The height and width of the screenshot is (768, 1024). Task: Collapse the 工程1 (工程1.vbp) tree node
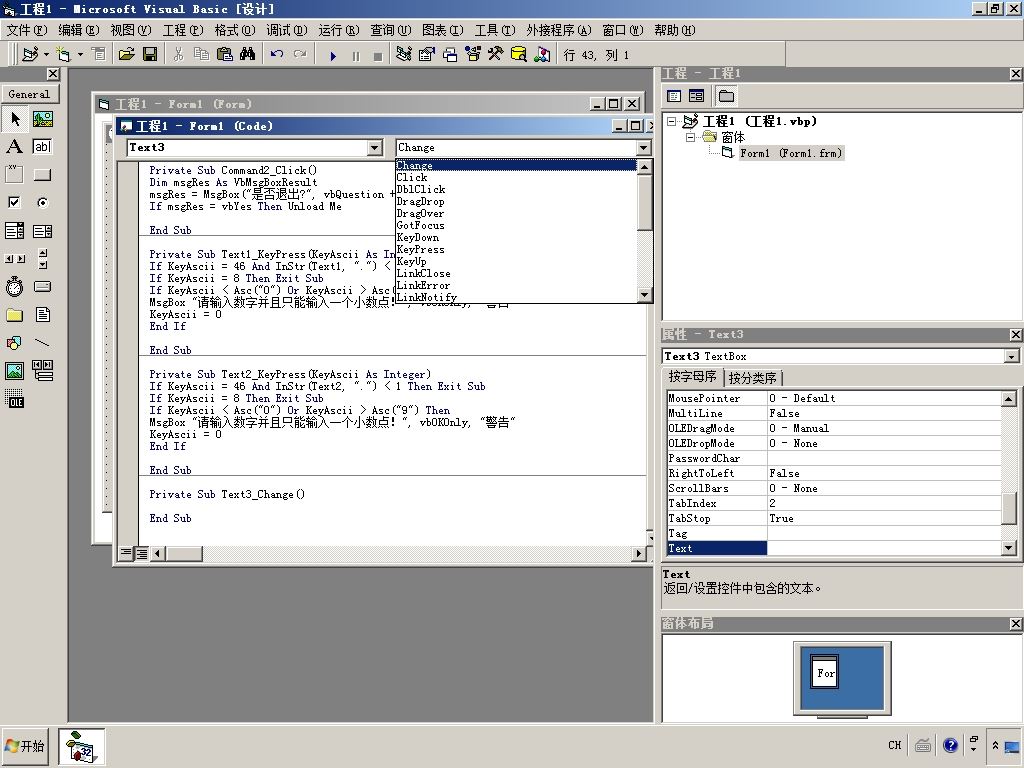tap(671, 121)
